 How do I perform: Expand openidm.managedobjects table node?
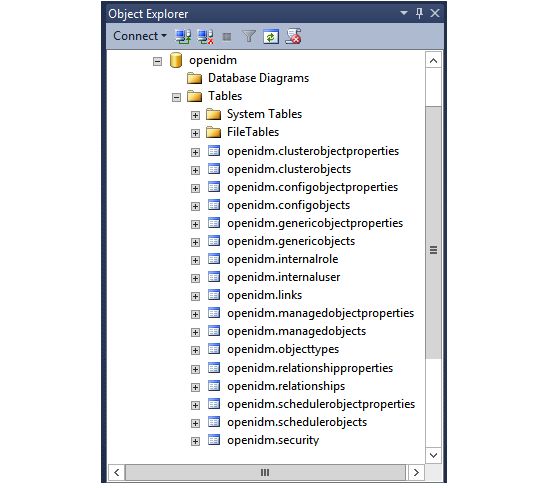(x=195, y=332)
